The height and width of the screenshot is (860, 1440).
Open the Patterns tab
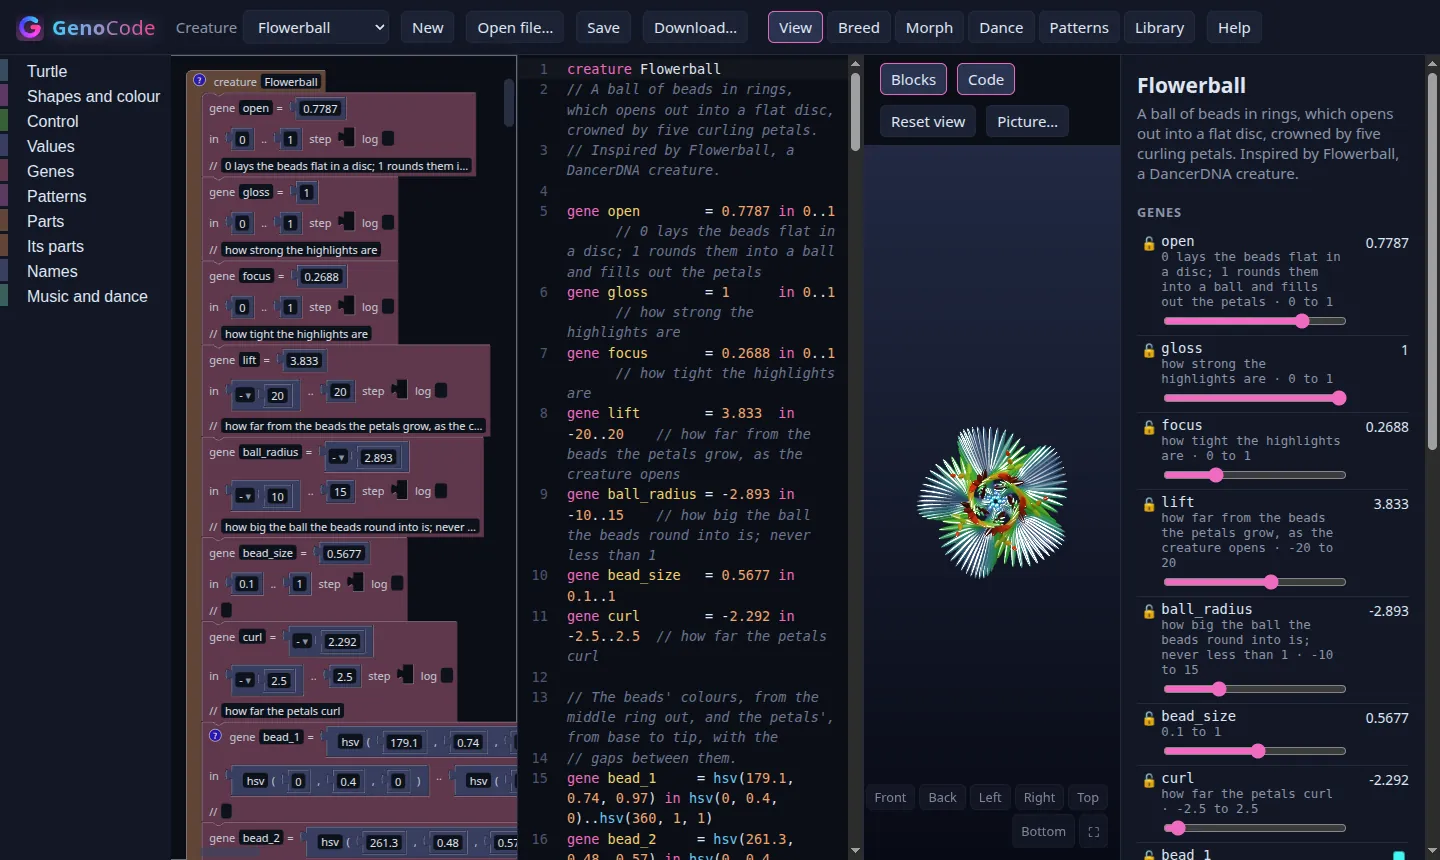point(1079,28)
